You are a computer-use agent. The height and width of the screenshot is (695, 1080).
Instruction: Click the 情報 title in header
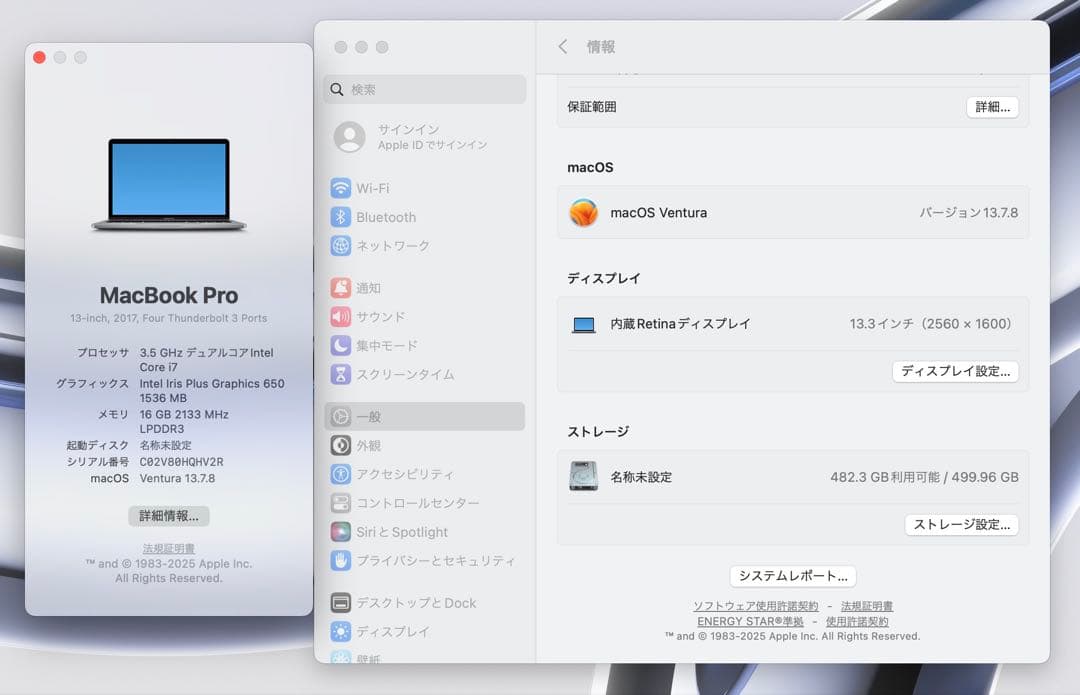point(601,46)
